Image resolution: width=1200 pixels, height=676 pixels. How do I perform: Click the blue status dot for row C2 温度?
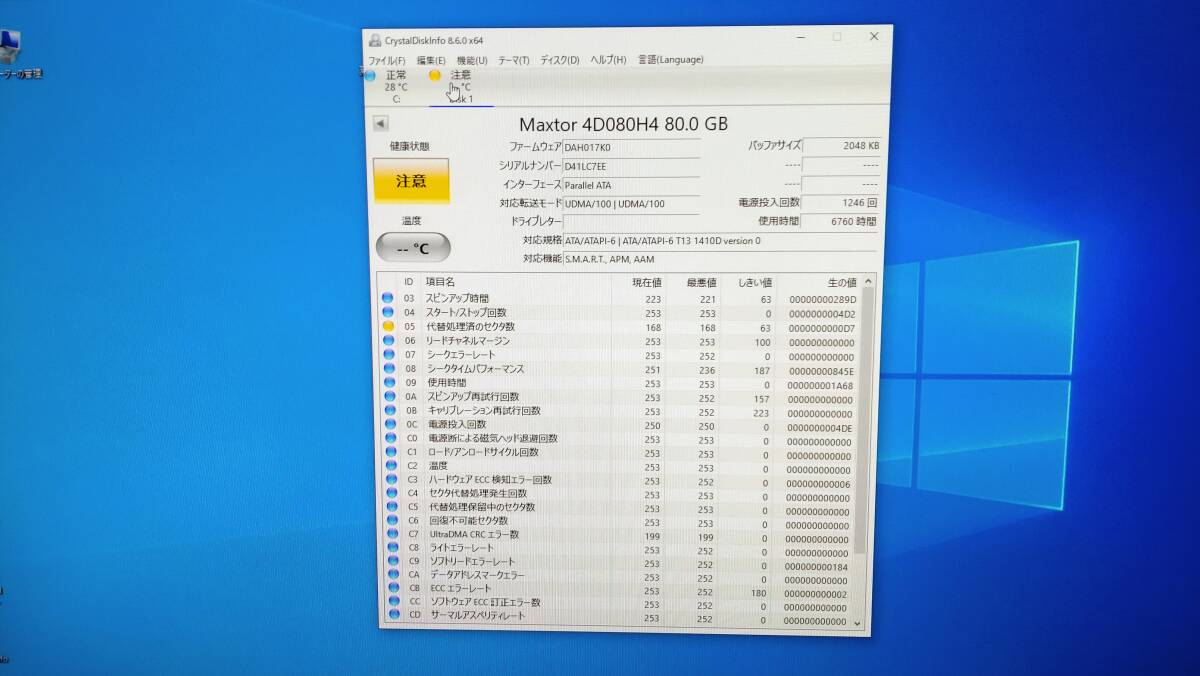[389, 466]
